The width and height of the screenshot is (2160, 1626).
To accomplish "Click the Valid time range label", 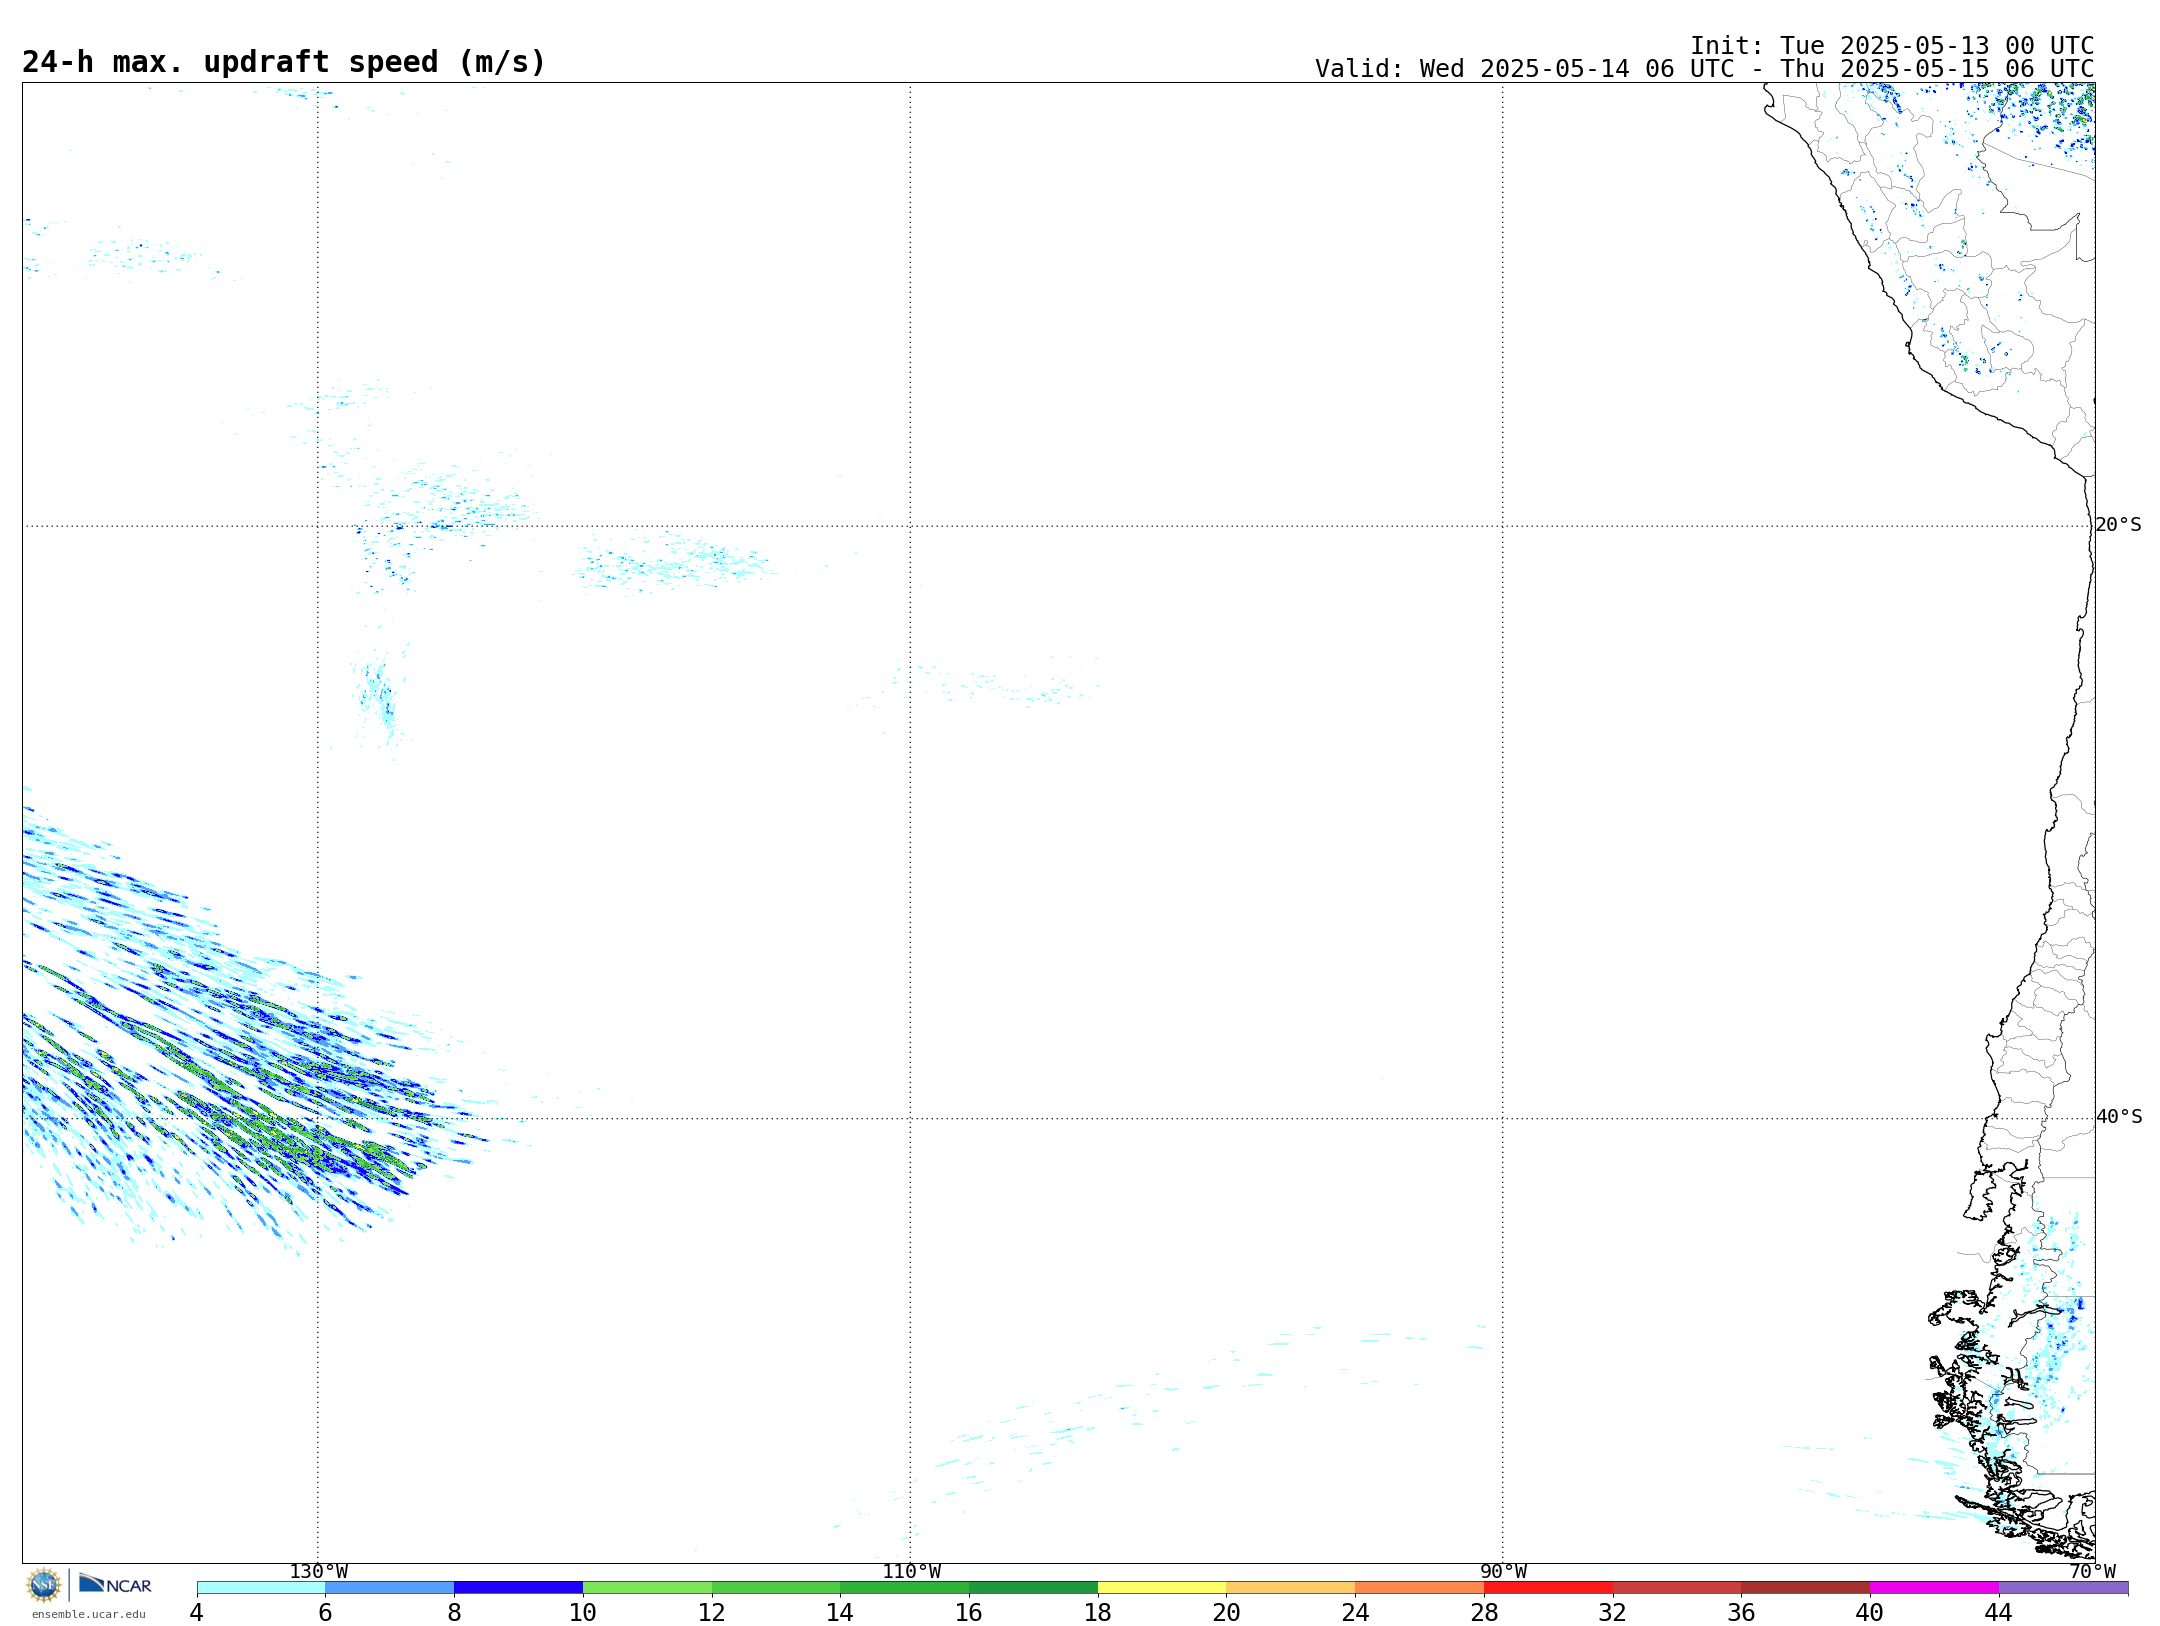I will pos(1705,69).
